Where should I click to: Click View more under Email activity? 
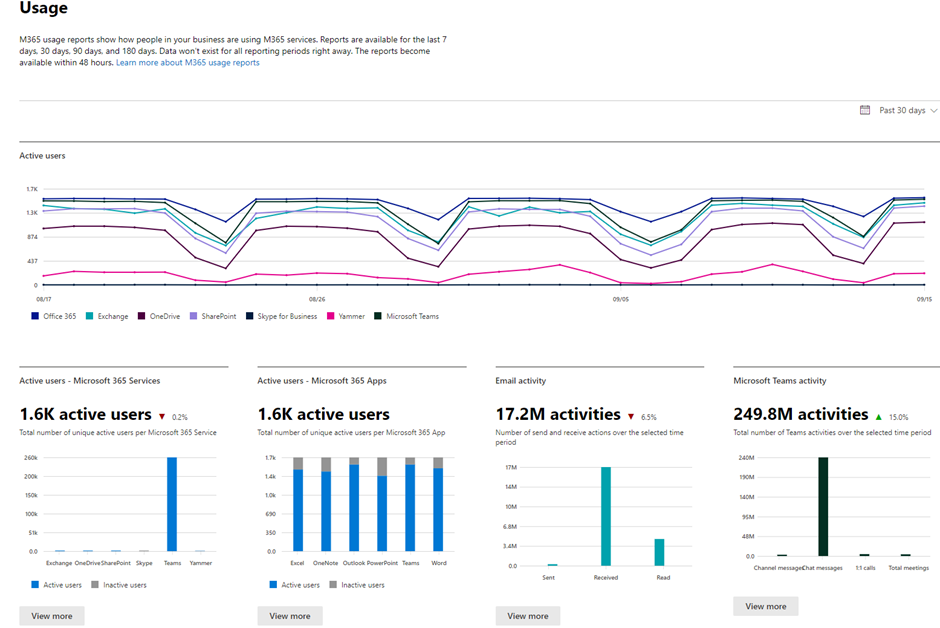tap(527, 615)
